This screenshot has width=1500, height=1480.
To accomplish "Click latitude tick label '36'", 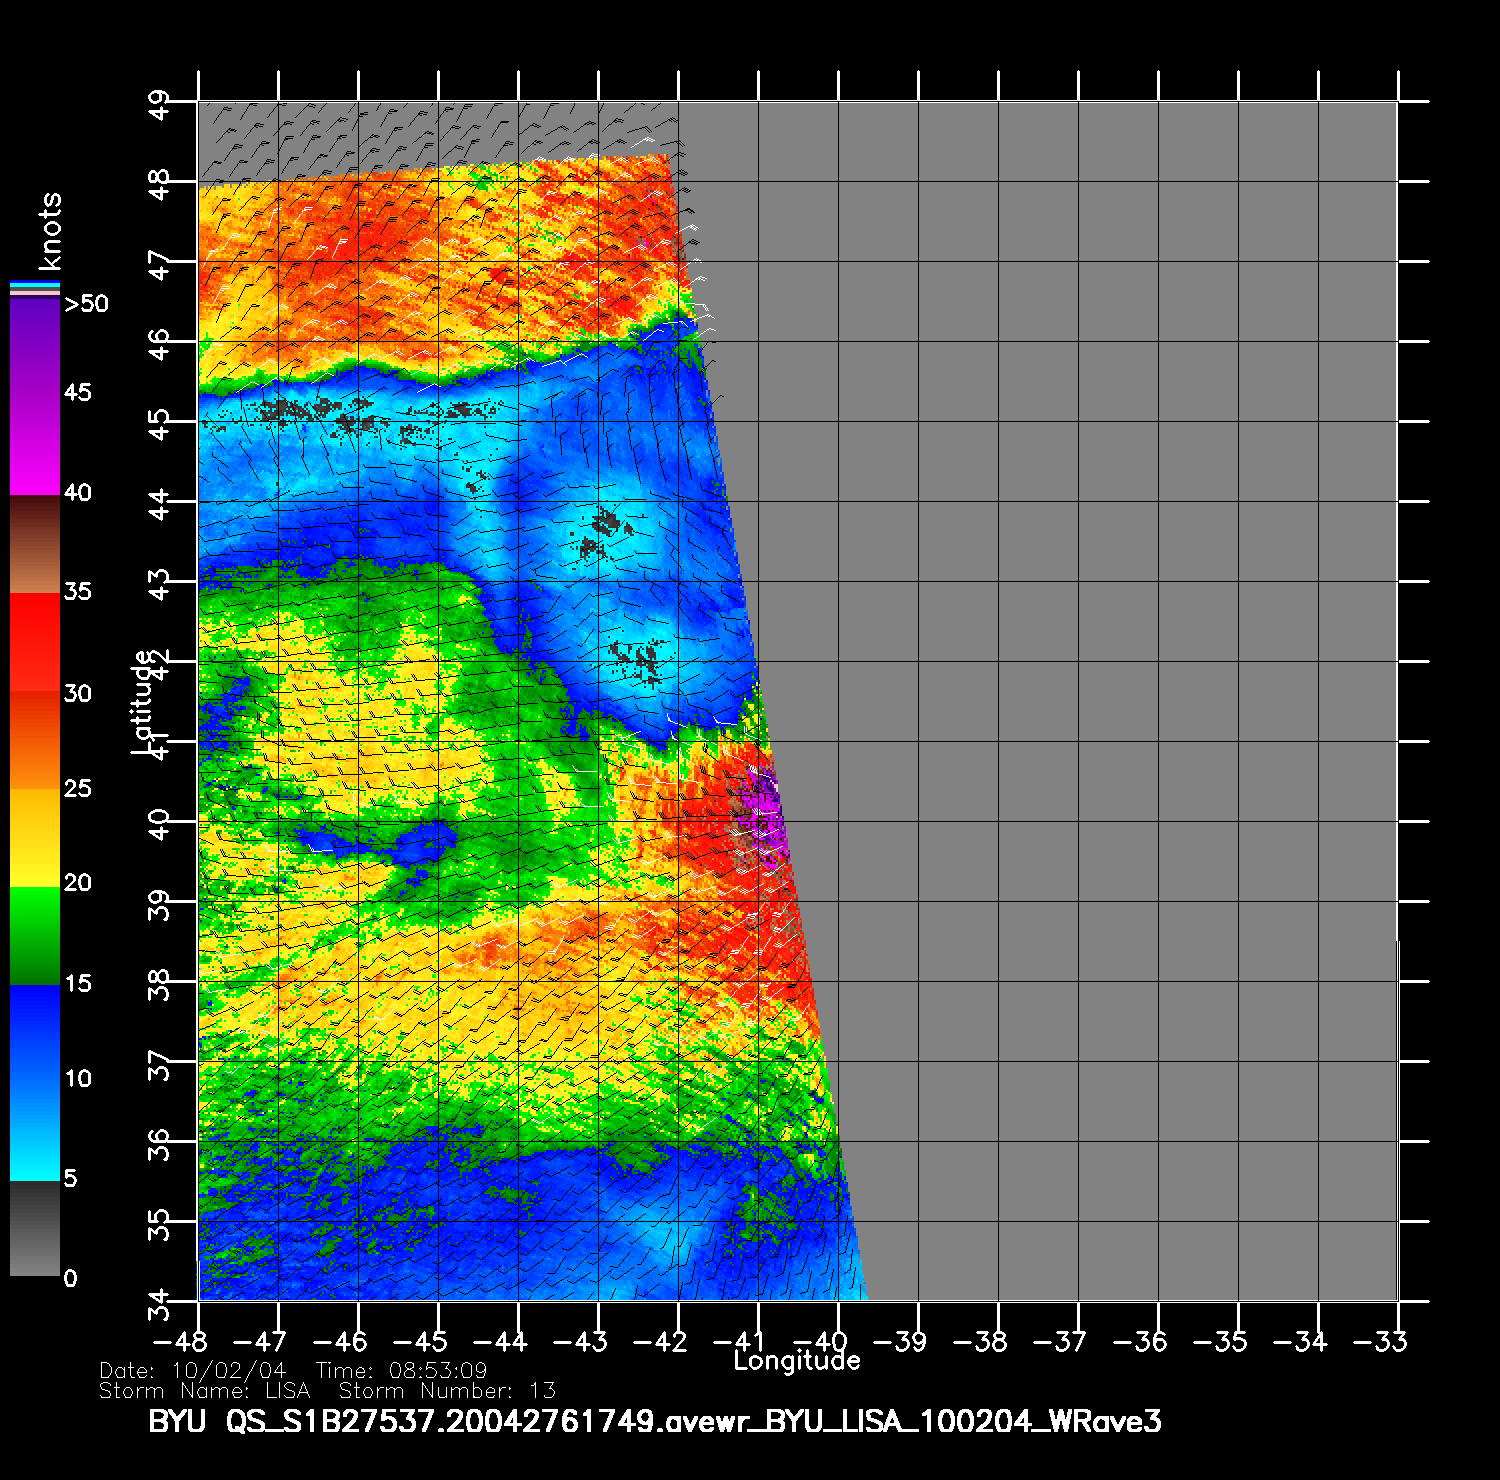I will (159, 1145).
